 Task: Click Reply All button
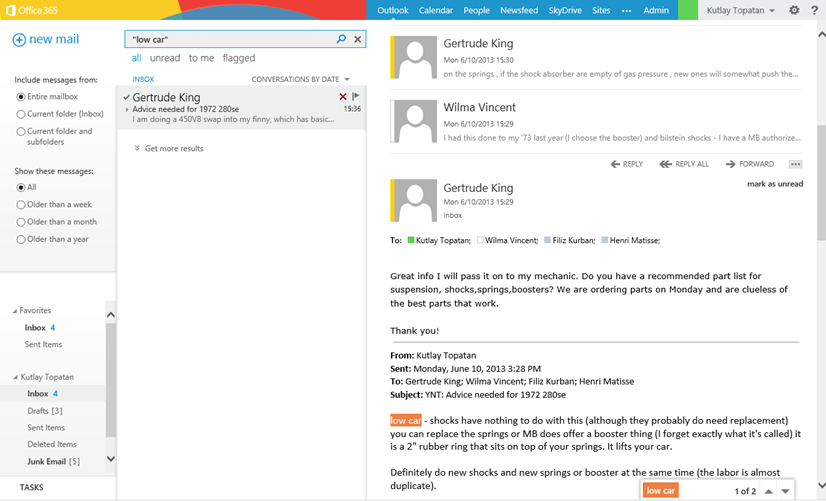click(x=684, y=164)
